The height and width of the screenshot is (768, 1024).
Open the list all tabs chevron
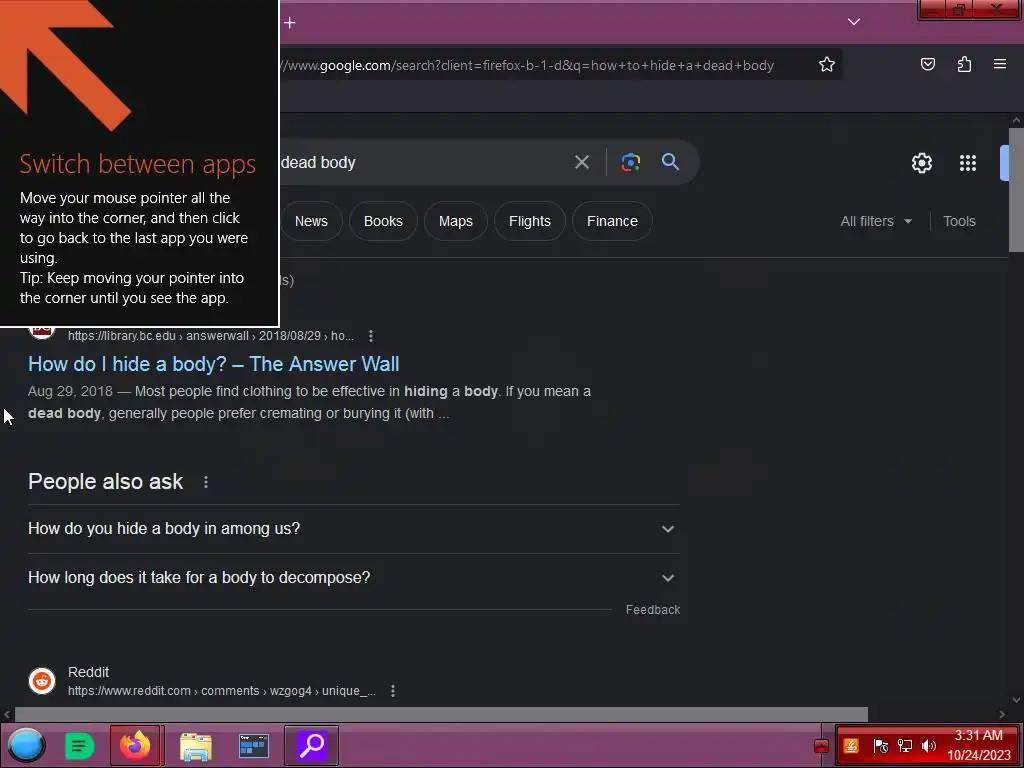point(854,22)
